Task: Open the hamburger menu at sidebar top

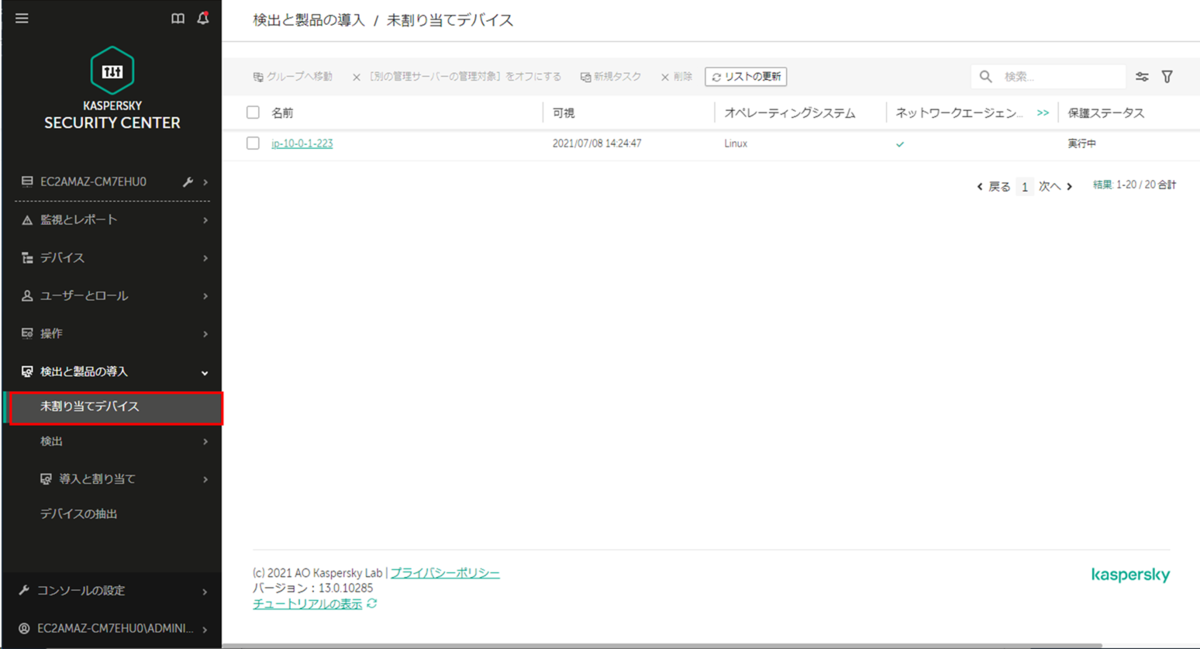Action: pos(22,18)
